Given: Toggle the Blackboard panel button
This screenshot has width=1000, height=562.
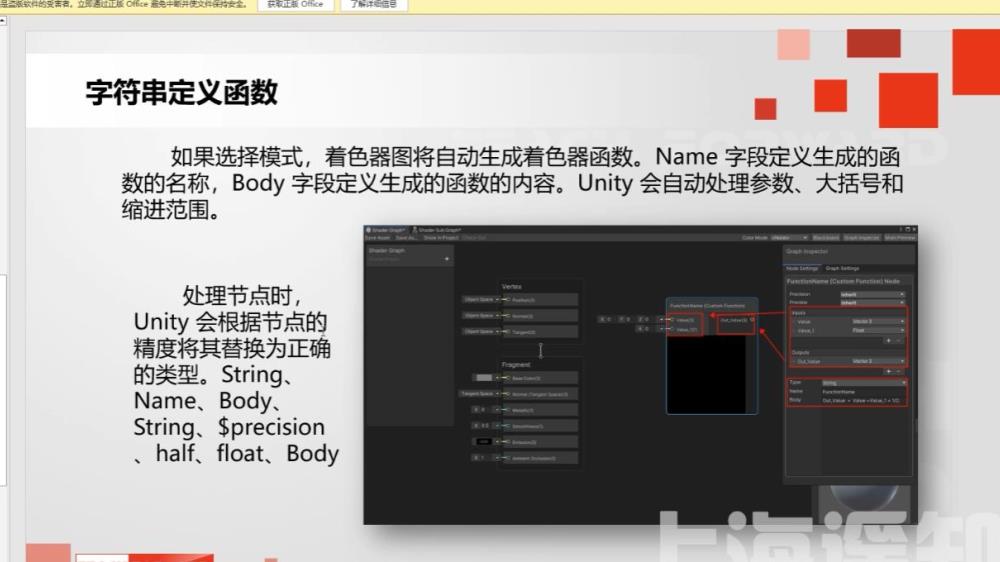Looking at the screenshot, I should [826, 238].
